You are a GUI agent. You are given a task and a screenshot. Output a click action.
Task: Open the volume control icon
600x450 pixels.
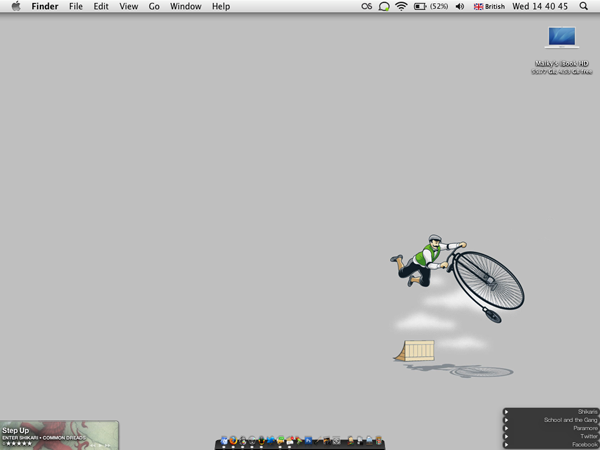click(460, 7)
